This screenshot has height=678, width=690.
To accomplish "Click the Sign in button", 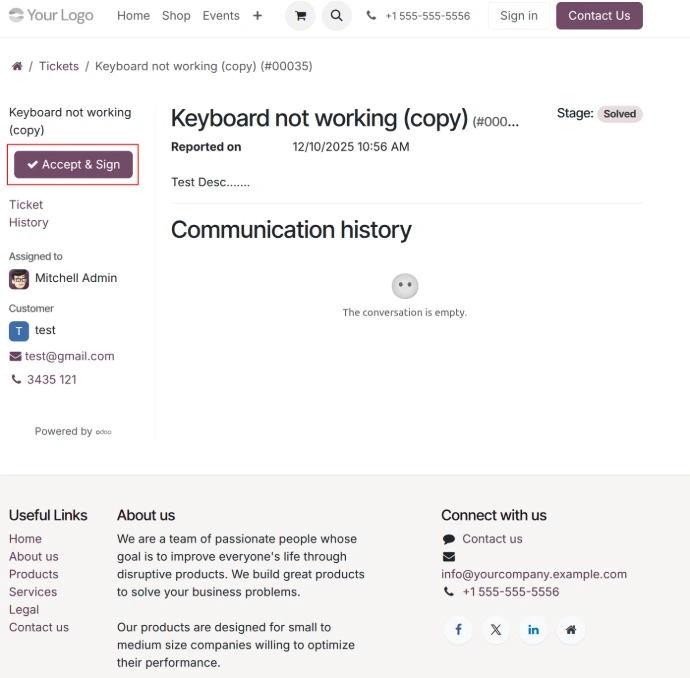I will (518, 16).
